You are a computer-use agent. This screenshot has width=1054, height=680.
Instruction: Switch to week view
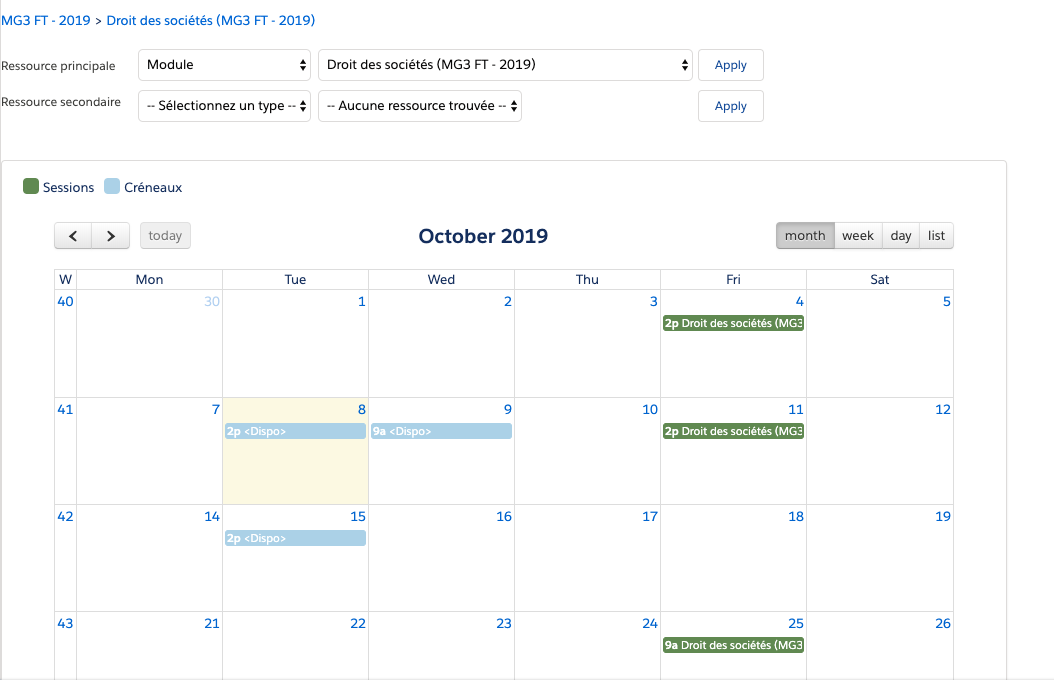coord(858,235)
